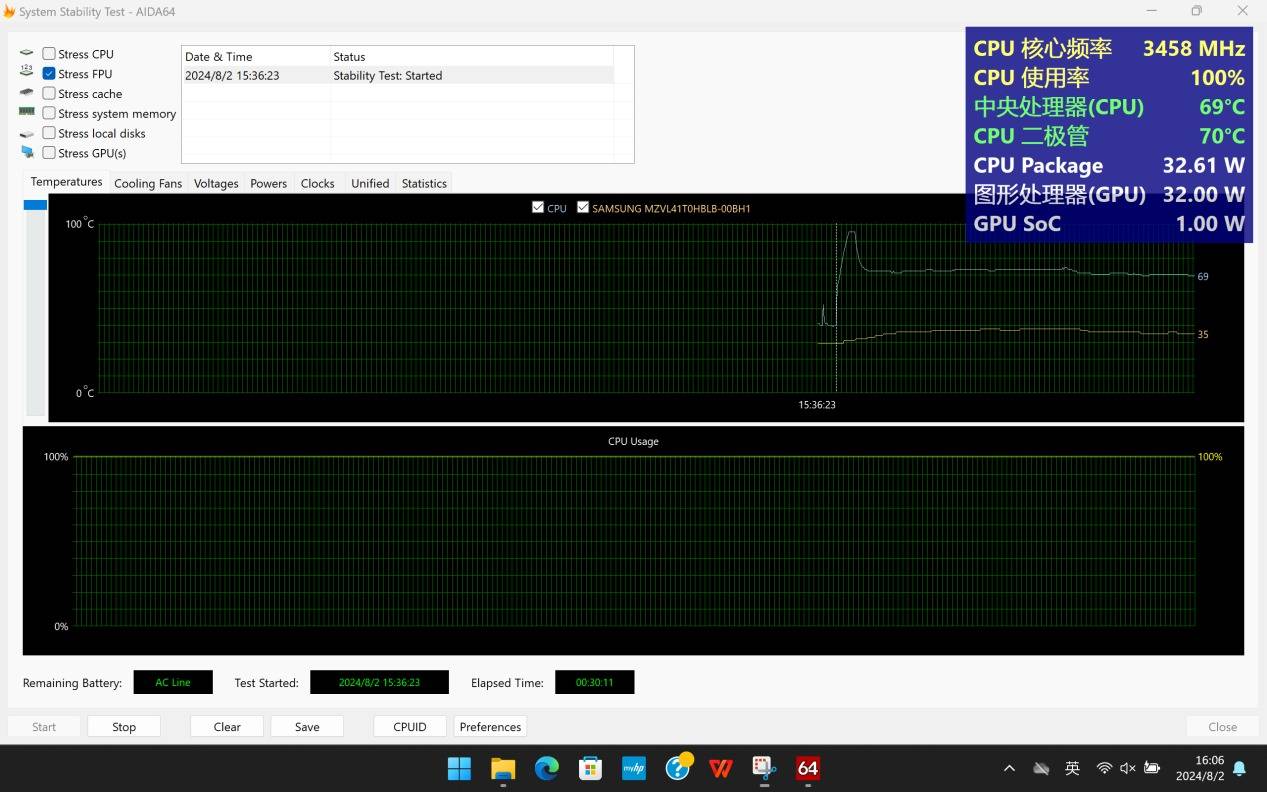Click the CPUID button
The height and width of the screenshot is (792, 1267).
pos(410,727)
